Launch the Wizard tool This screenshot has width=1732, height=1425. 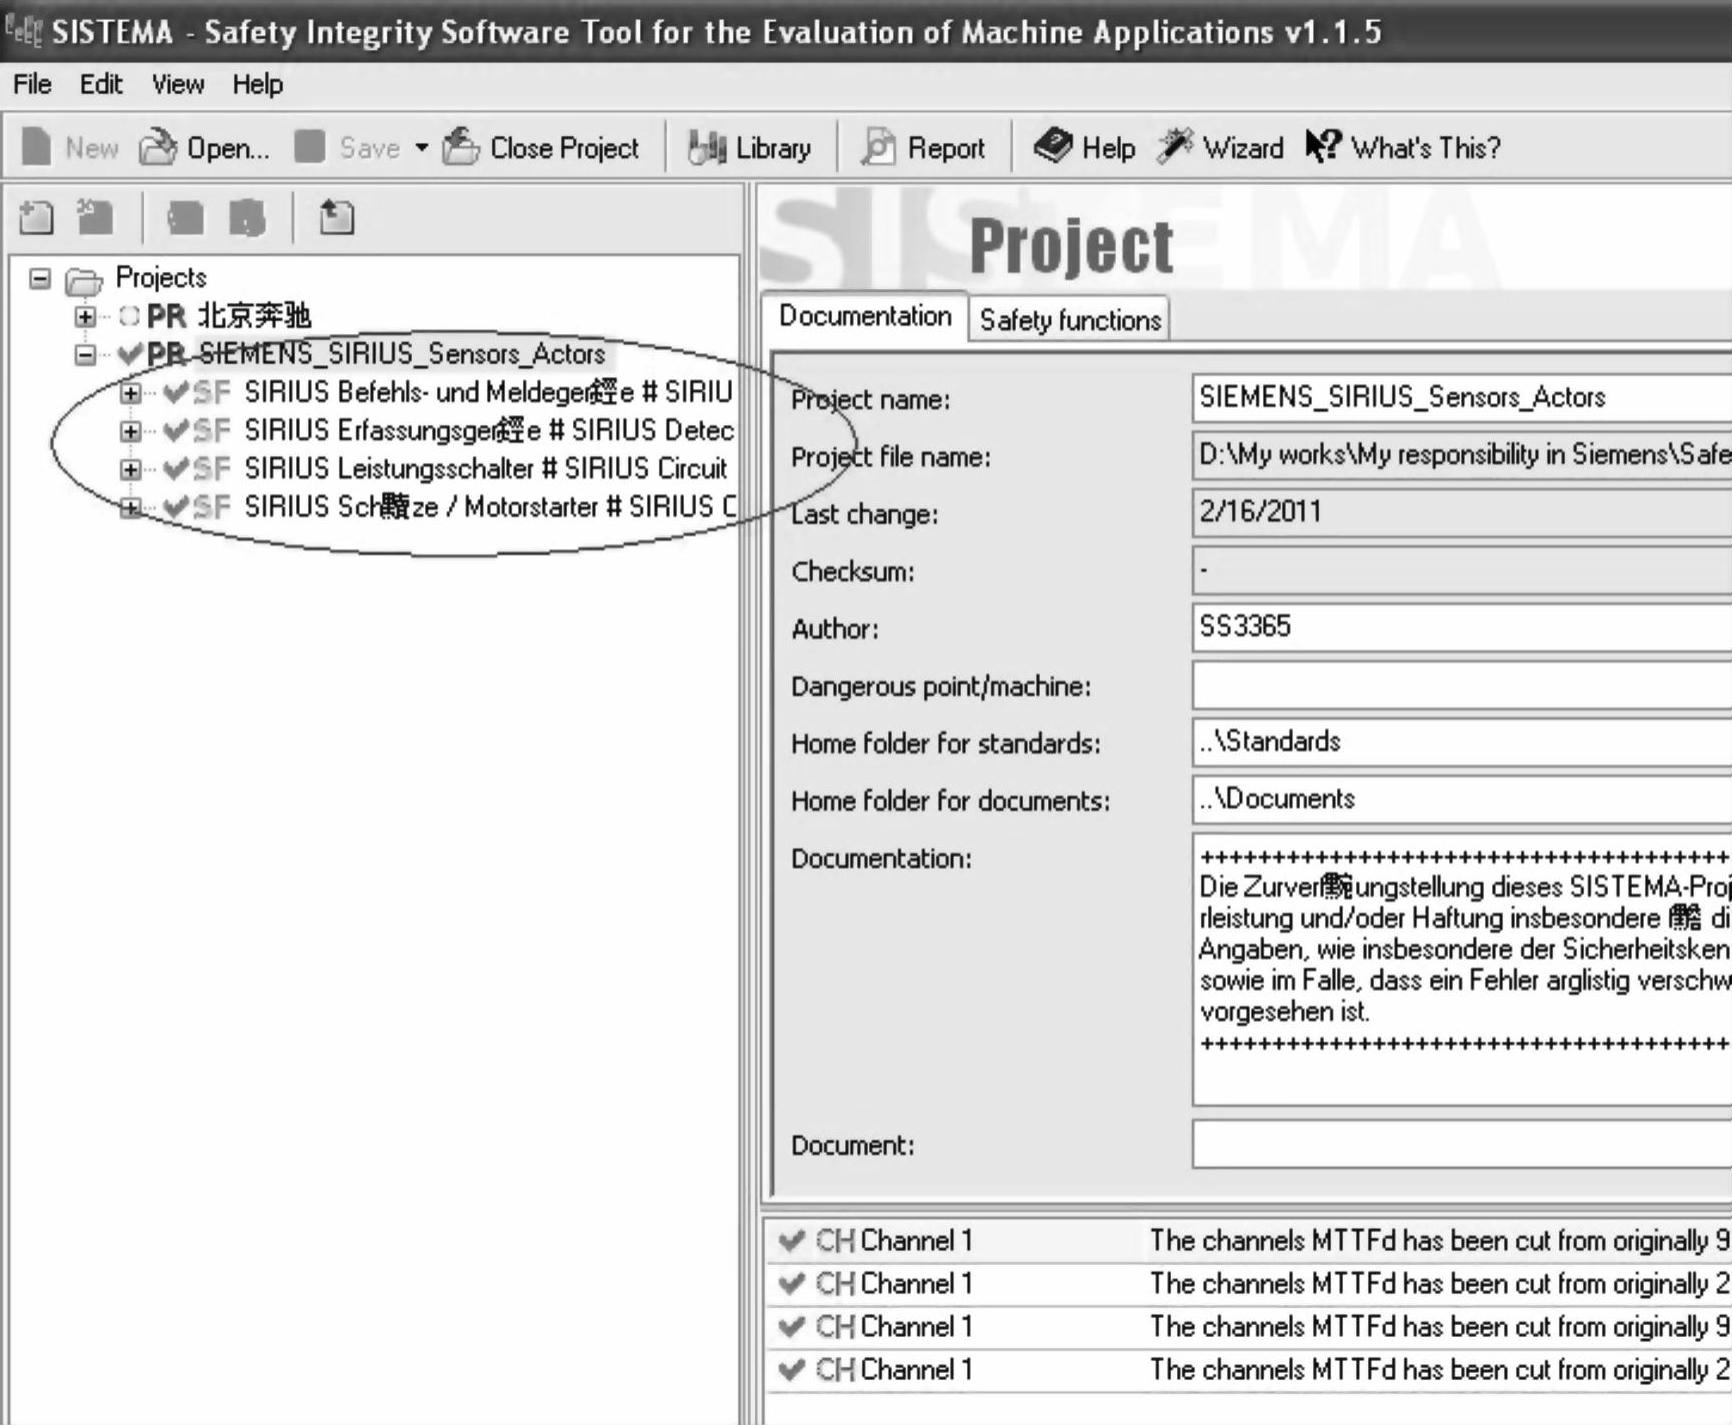pyautogui.click(x=1220, y=148)
